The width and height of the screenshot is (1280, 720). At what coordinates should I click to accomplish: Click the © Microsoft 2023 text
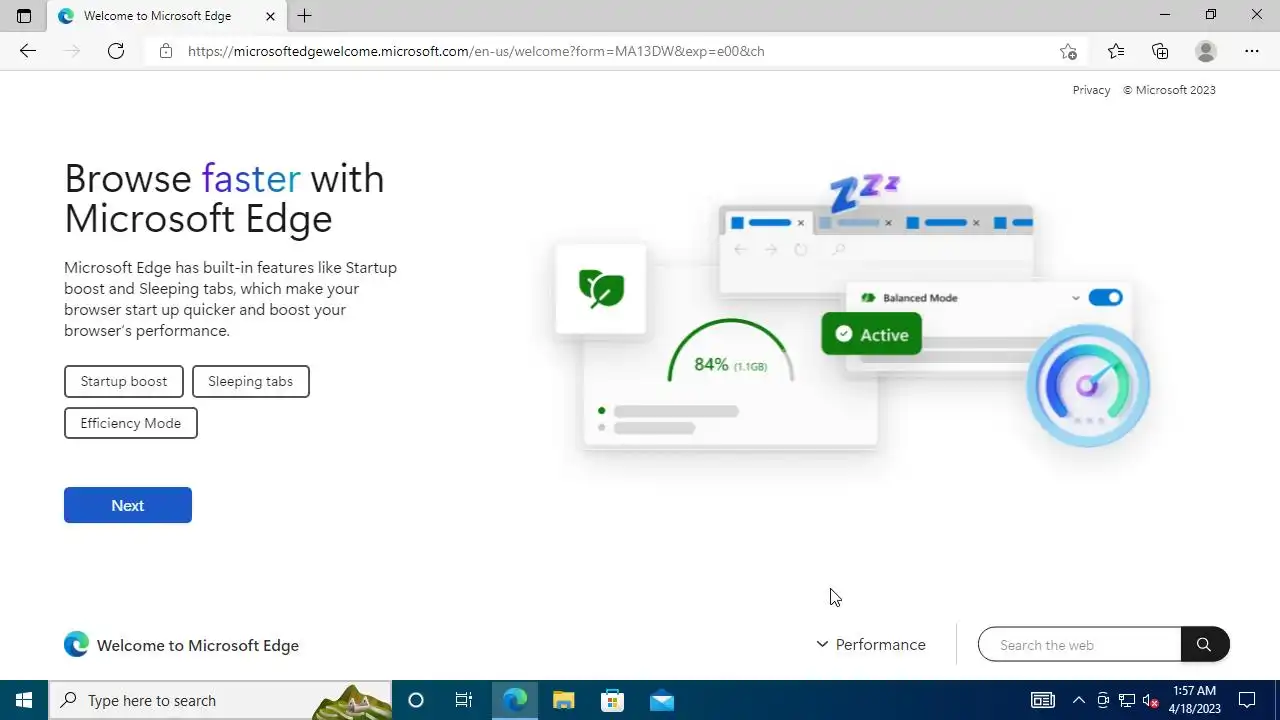point(1169,90)
